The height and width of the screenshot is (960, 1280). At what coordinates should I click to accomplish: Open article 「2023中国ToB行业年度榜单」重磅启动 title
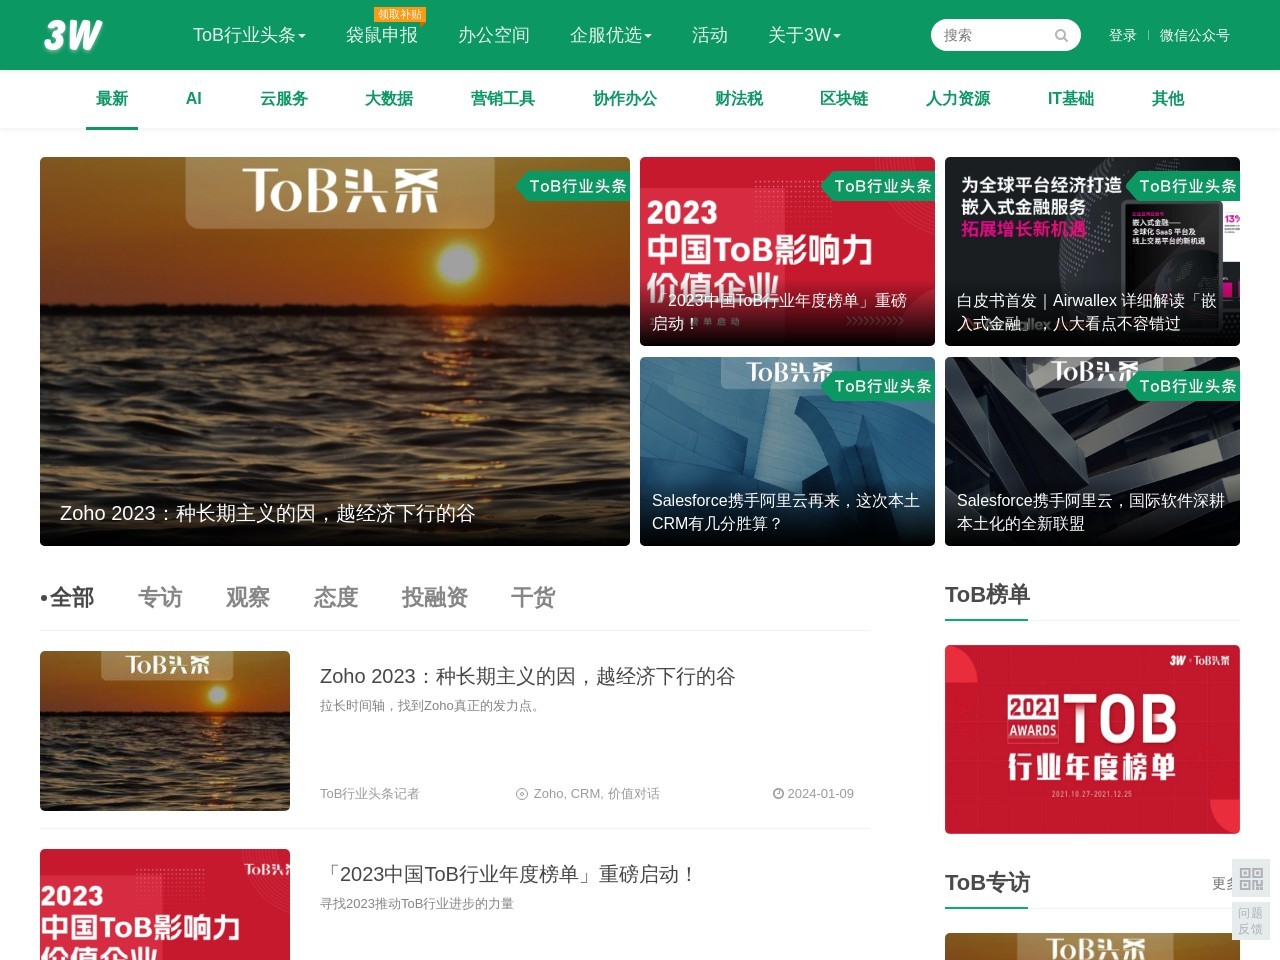(x=509, y=874)
